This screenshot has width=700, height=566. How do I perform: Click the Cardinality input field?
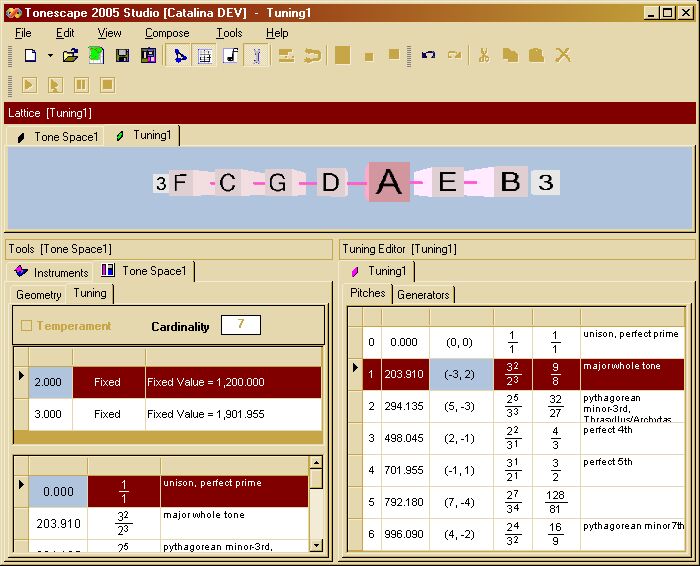coord(241,325)
